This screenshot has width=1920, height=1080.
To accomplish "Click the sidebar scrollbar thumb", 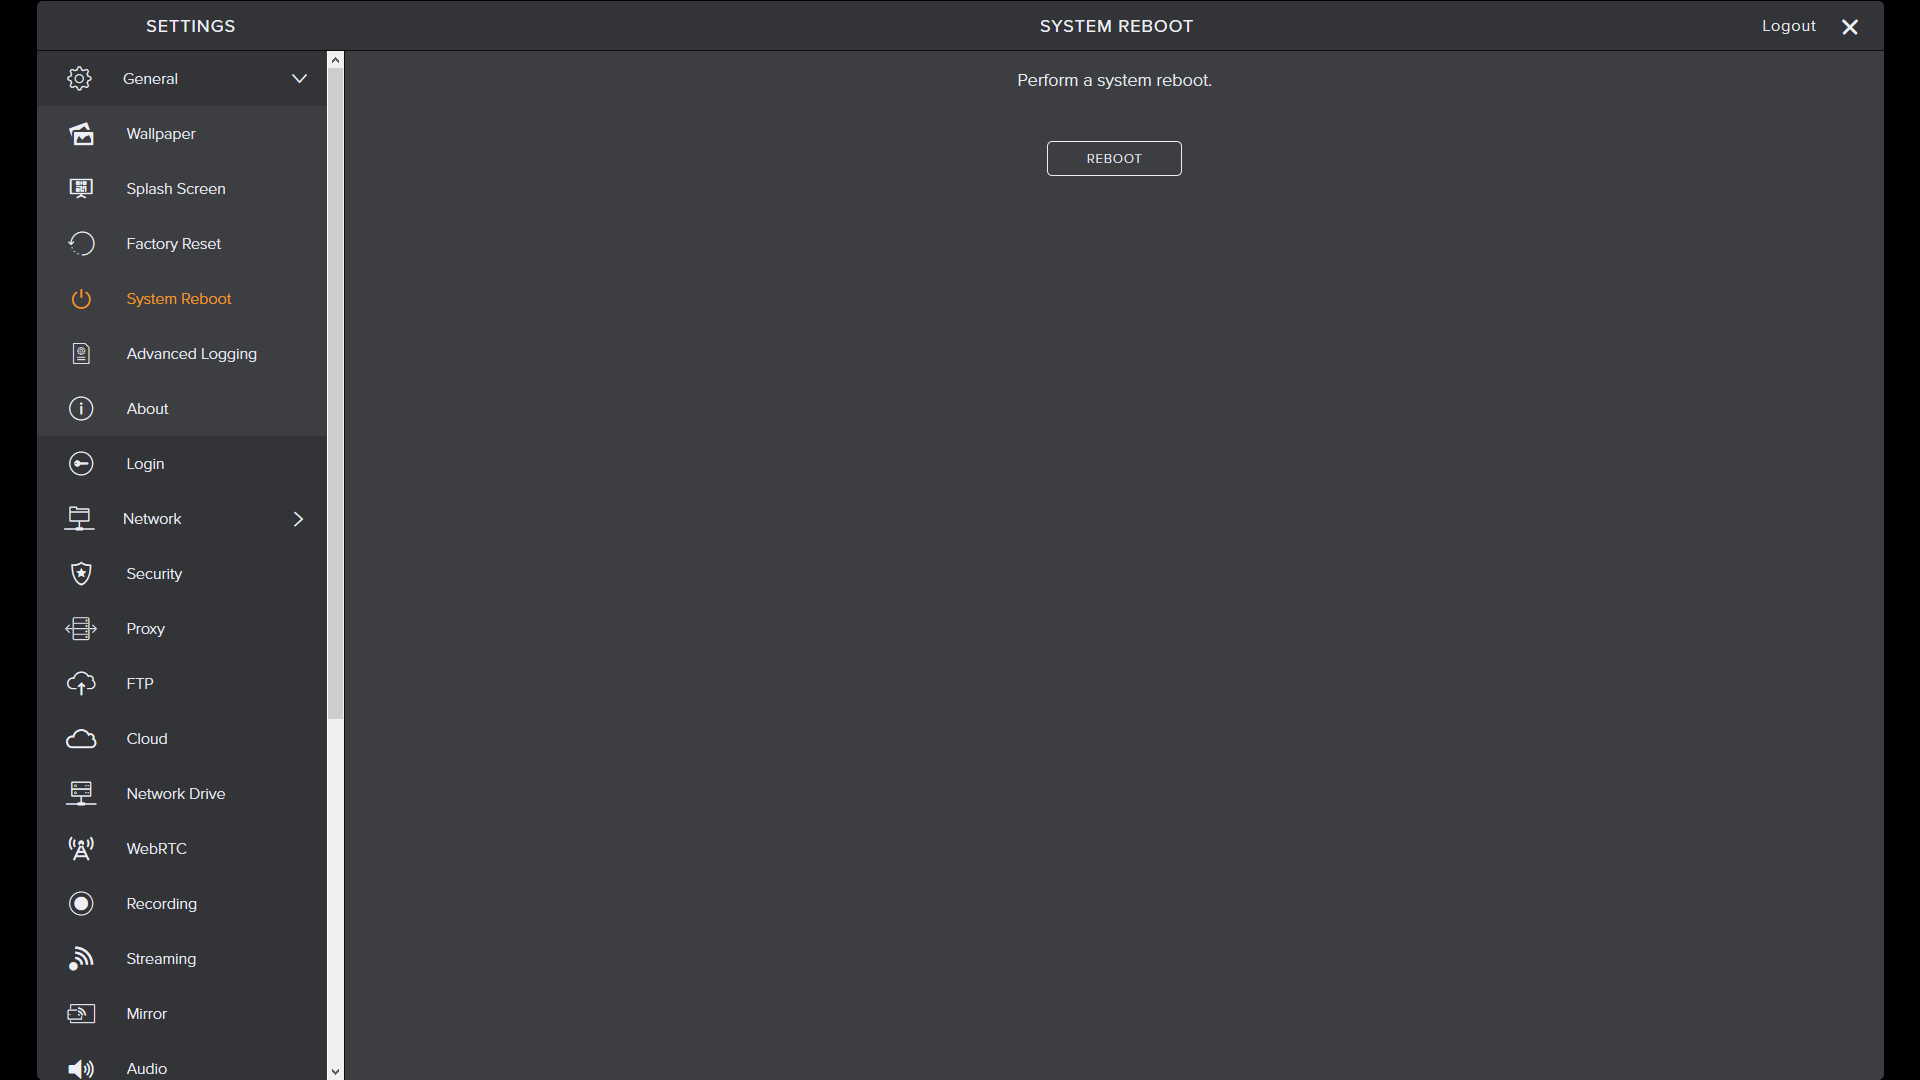I will [335, 394].
